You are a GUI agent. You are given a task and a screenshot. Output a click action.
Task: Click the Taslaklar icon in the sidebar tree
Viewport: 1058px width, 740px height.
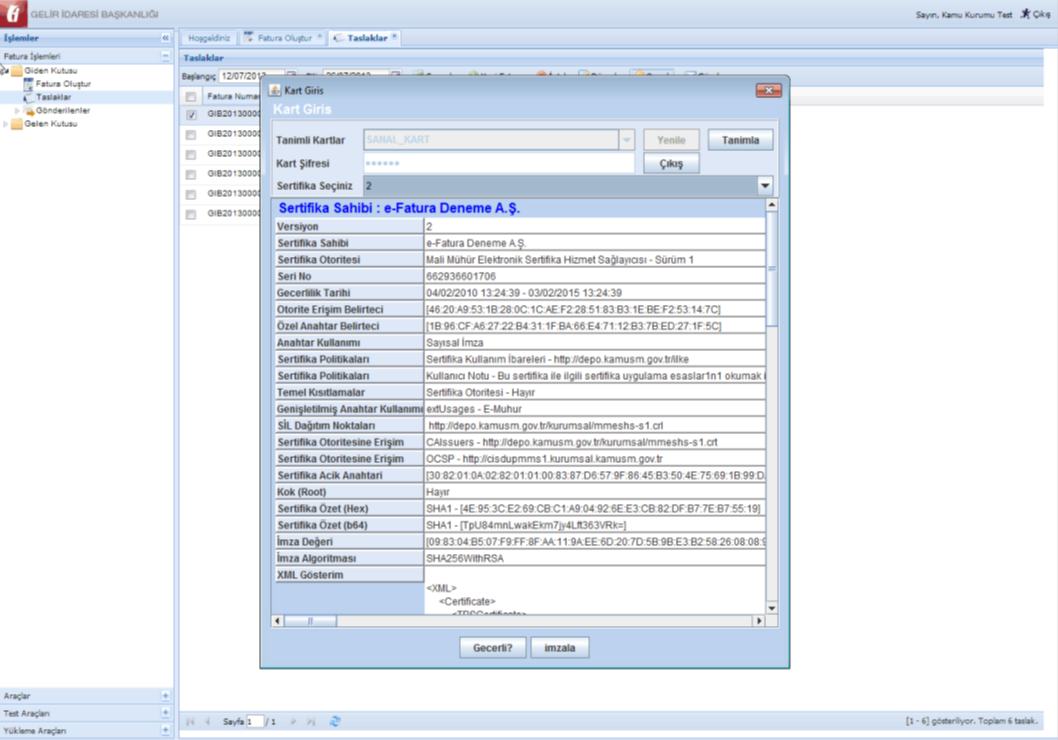tap(29, 97)
